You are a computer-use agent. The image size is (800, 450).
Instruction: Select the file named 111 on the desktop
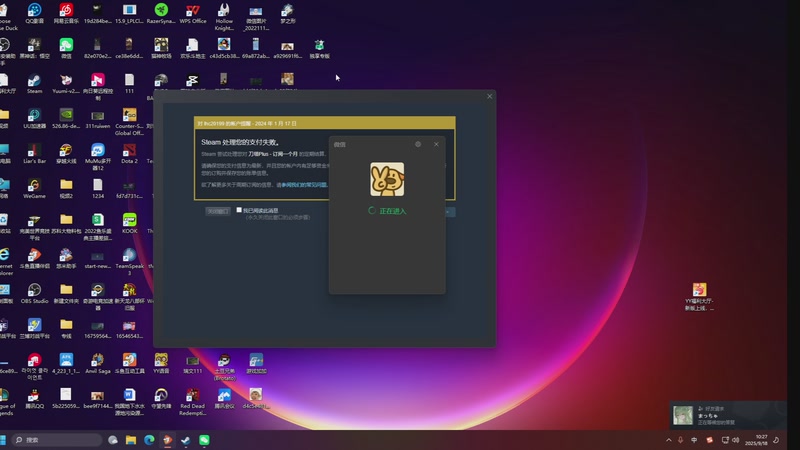click(130, 84)
